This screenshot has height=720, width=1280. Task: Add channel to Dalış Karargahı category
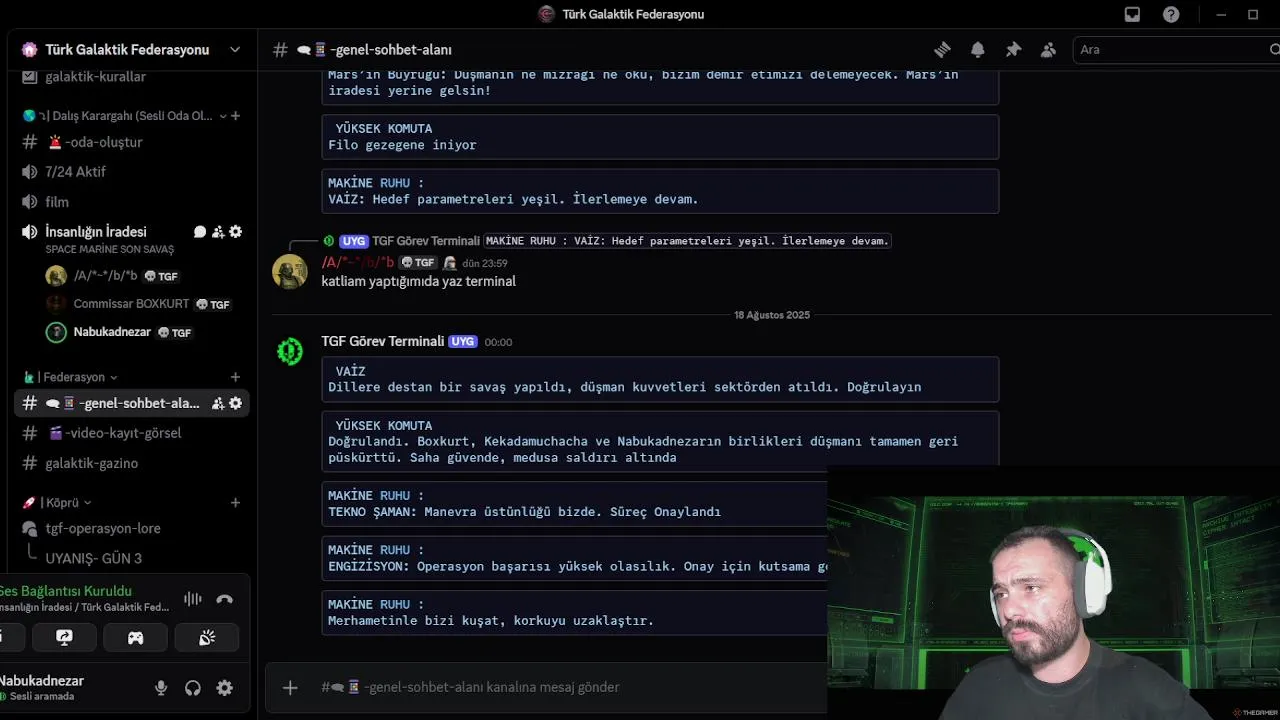click(x=235, y=116)
